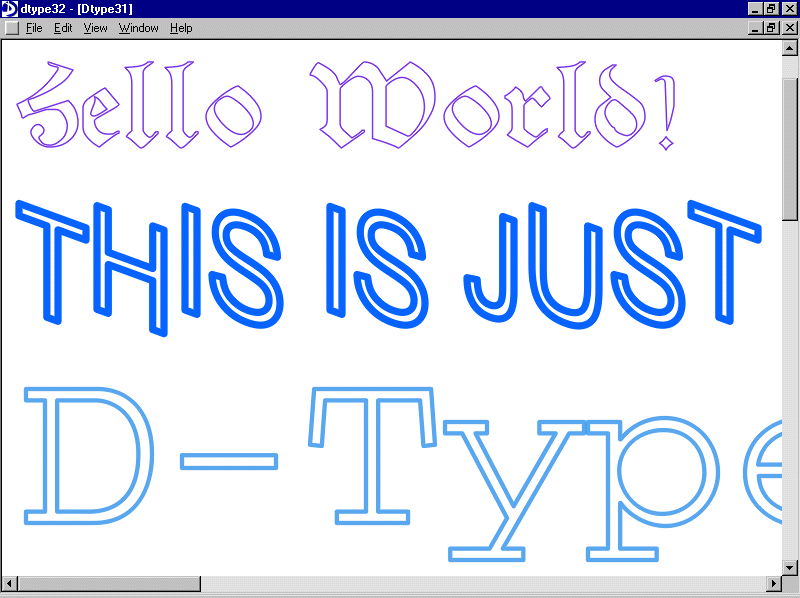
Task: Open the Edit menu
Action: [x=63, y=28]
